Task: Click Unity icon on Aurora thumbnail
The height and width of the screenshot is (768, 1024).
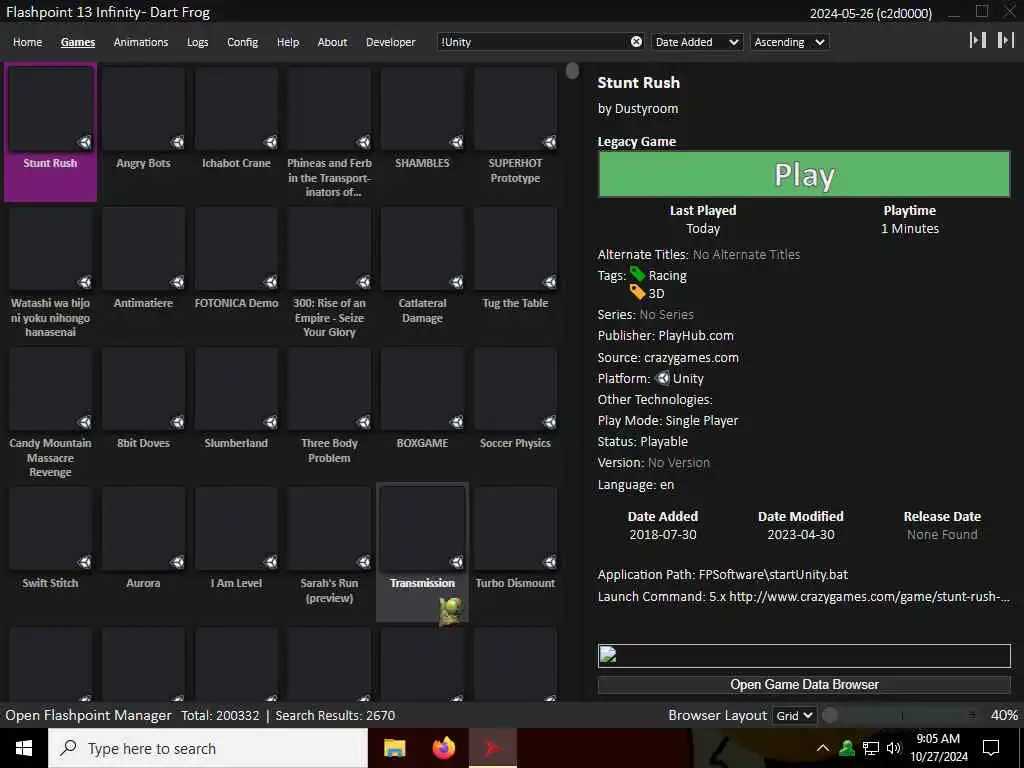Action: (x=177, y=562)
